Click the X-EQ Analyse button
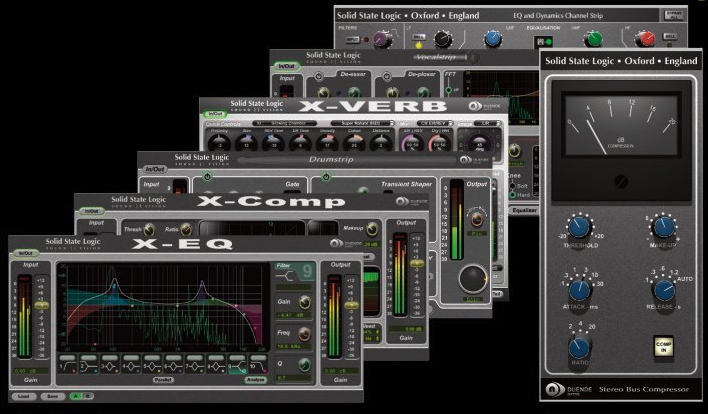Viewport: 708px width, 414px height. [x=256, y=380]
